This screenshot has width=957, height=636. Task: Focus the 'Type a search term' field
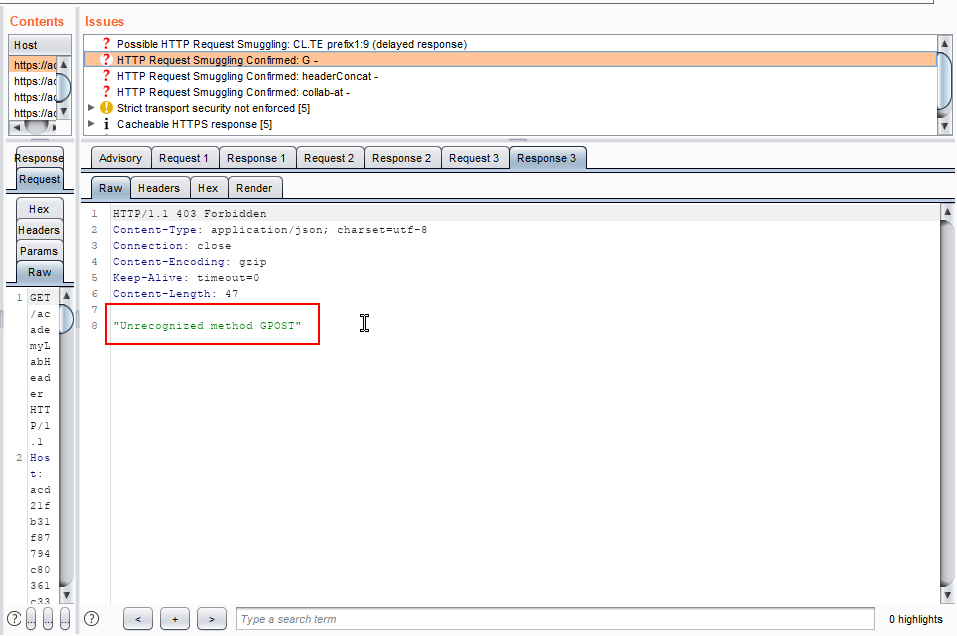[555, 619]
